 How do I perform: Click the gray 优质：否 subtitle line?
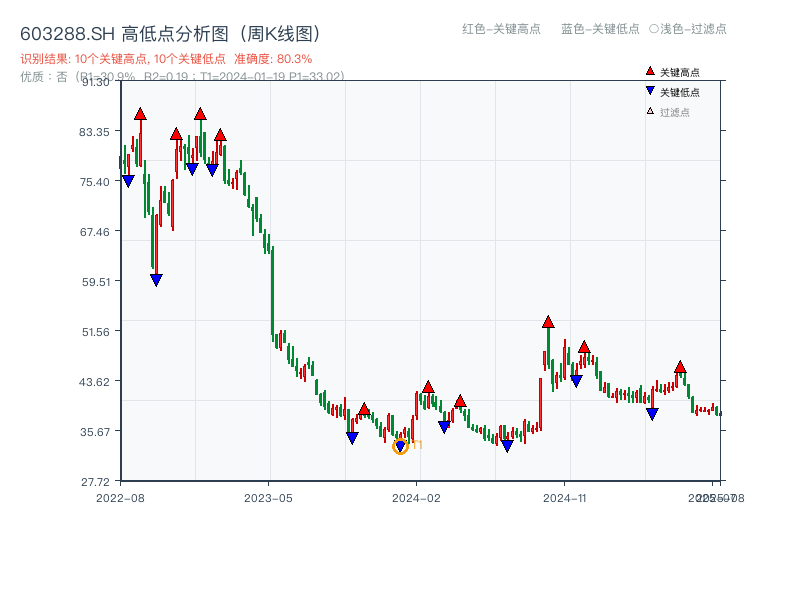pyautogui.click(x=183, y=77)
